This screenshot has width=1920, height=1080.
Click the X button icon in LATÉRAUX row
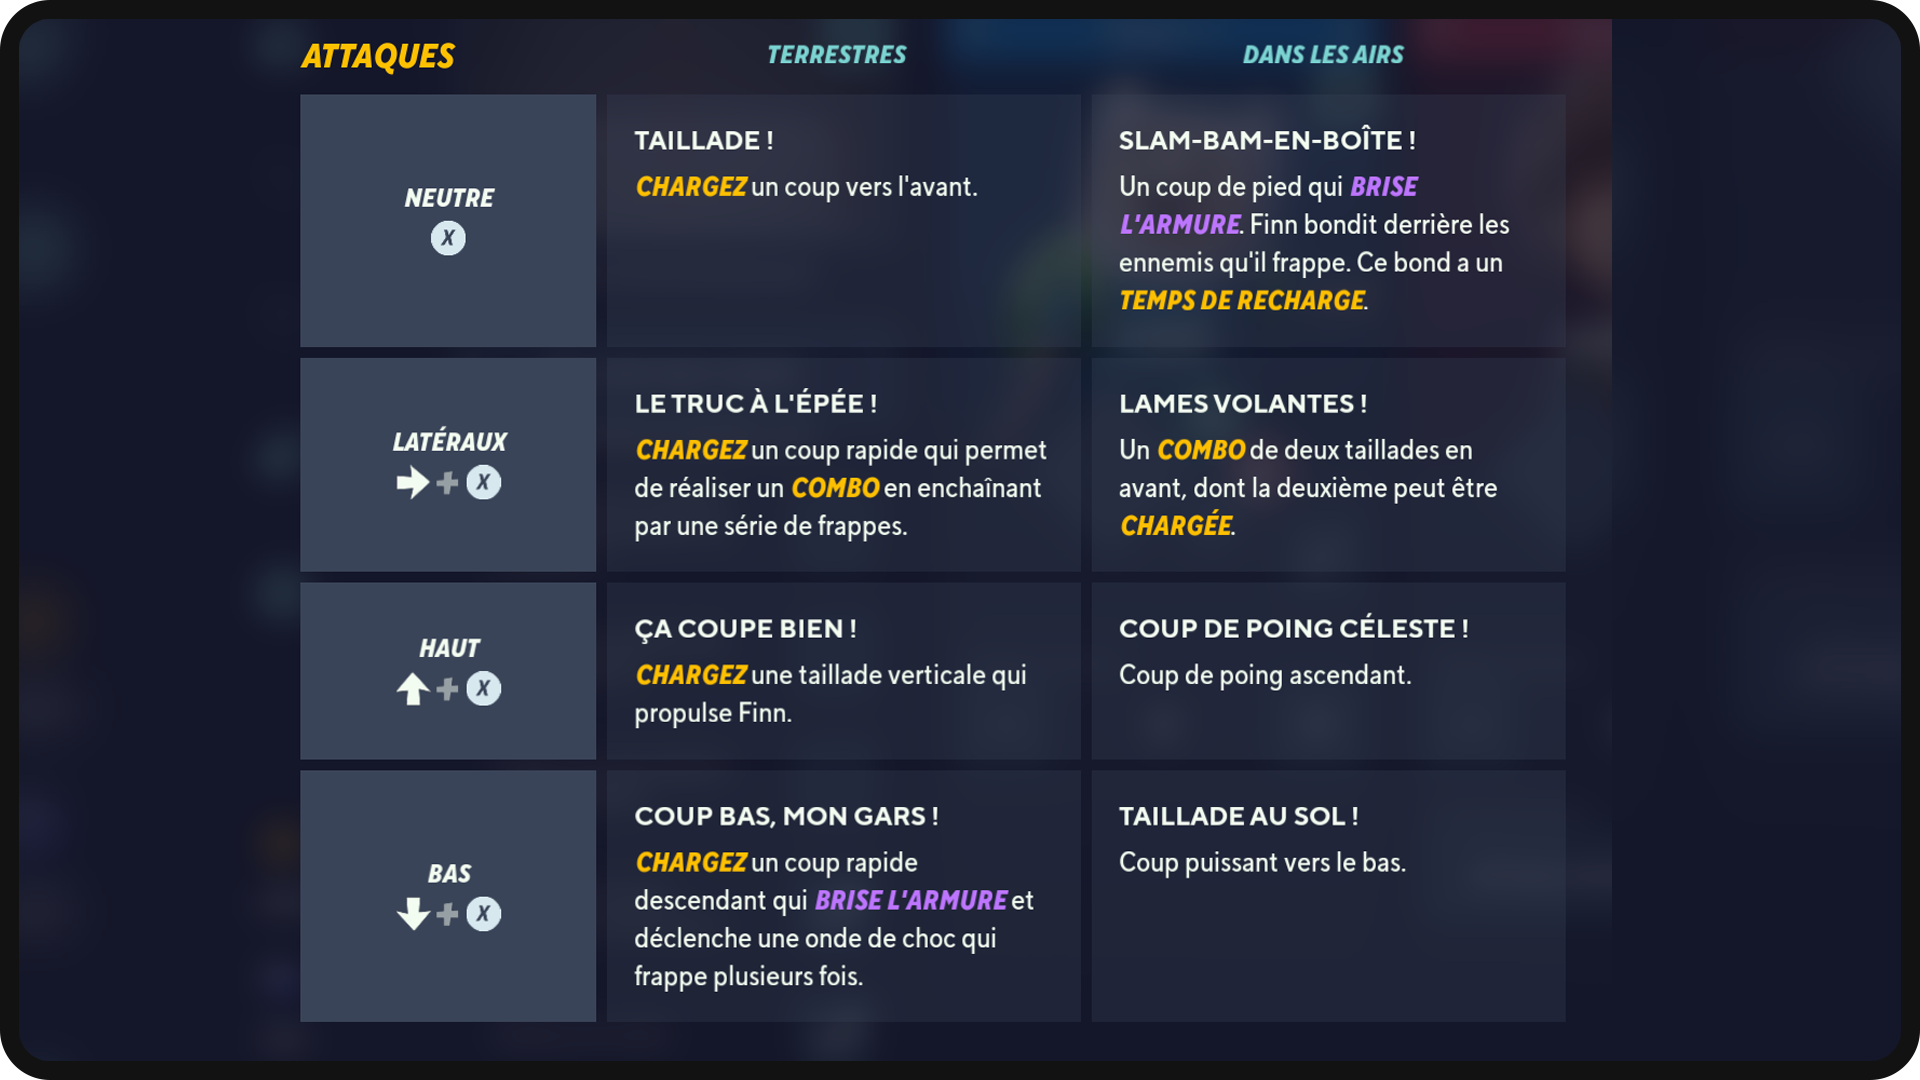[x=484, y=483]
